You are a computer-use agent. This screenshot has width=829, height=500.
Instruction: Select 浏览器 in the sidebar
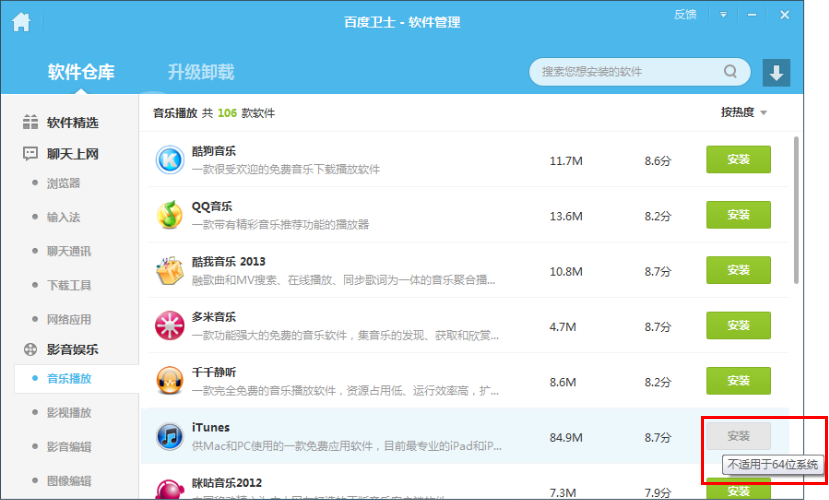click(63, 184)
